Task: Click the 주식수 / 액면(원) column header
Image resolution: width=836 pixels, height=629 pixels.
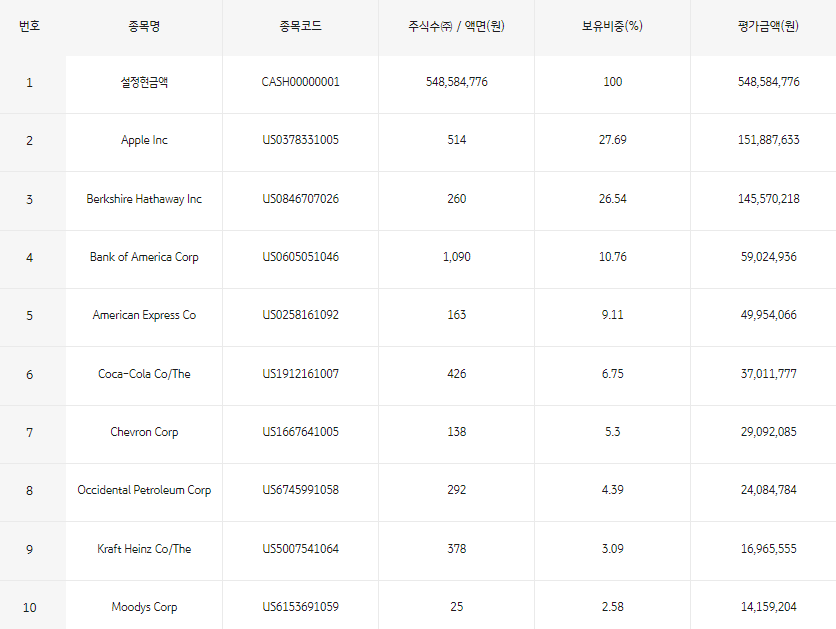Action: click(456, 26)
